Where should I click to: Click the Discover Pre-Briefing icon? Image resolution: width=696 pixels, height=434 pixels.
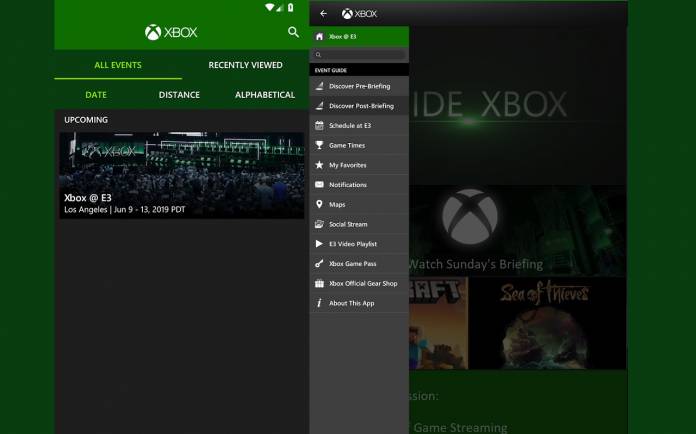click(319, 86)
